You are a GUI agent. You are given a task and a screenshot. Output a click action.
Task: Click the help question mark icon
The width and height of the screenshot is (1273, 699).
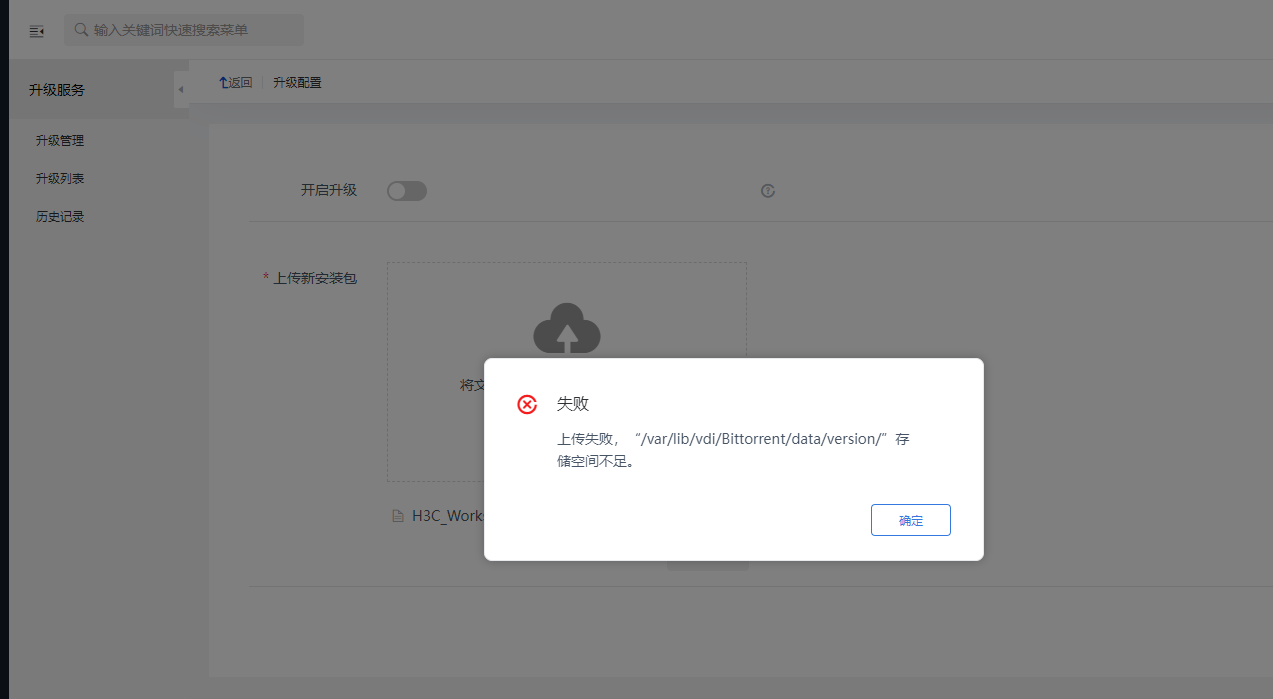point(768,191)
